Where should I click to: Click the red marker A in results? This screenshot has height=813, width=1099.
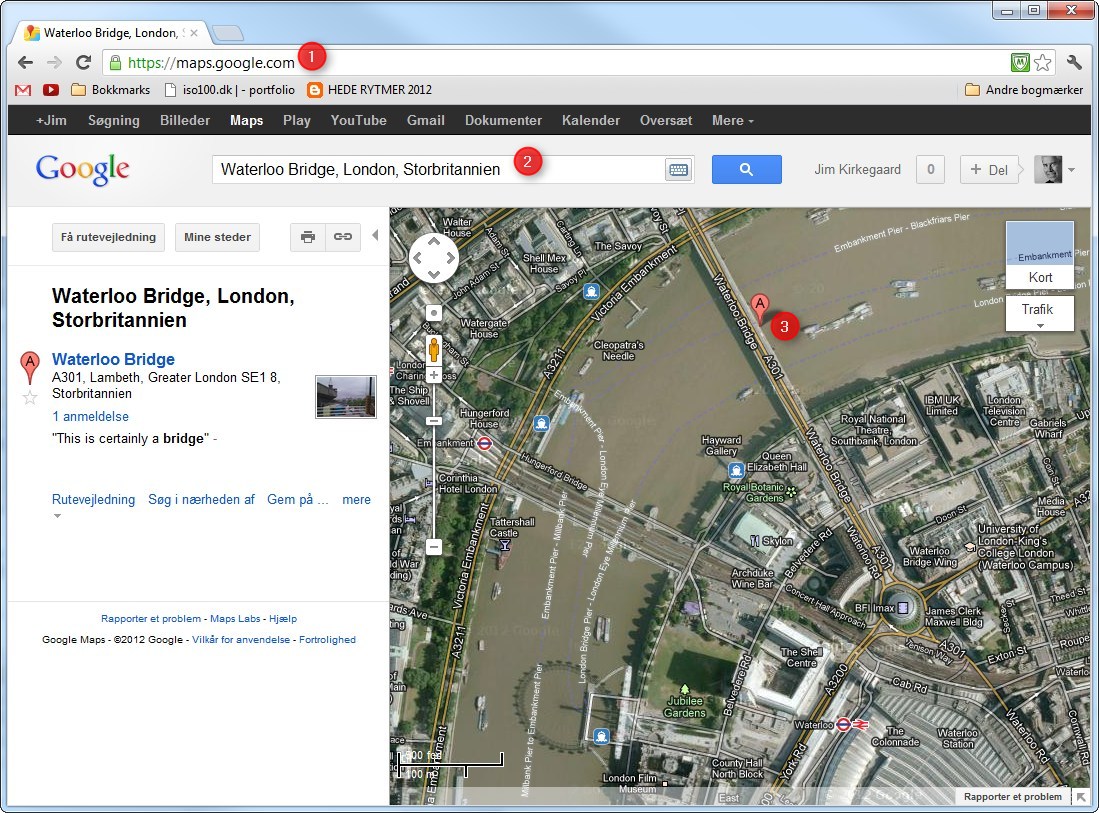29,367
